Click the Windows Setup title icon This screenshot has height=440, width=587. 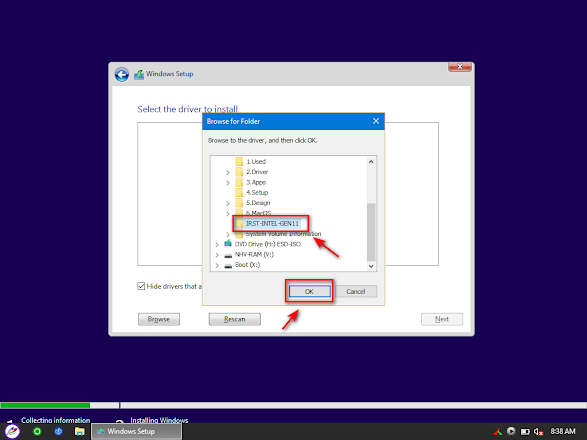(x=139, y=74)
